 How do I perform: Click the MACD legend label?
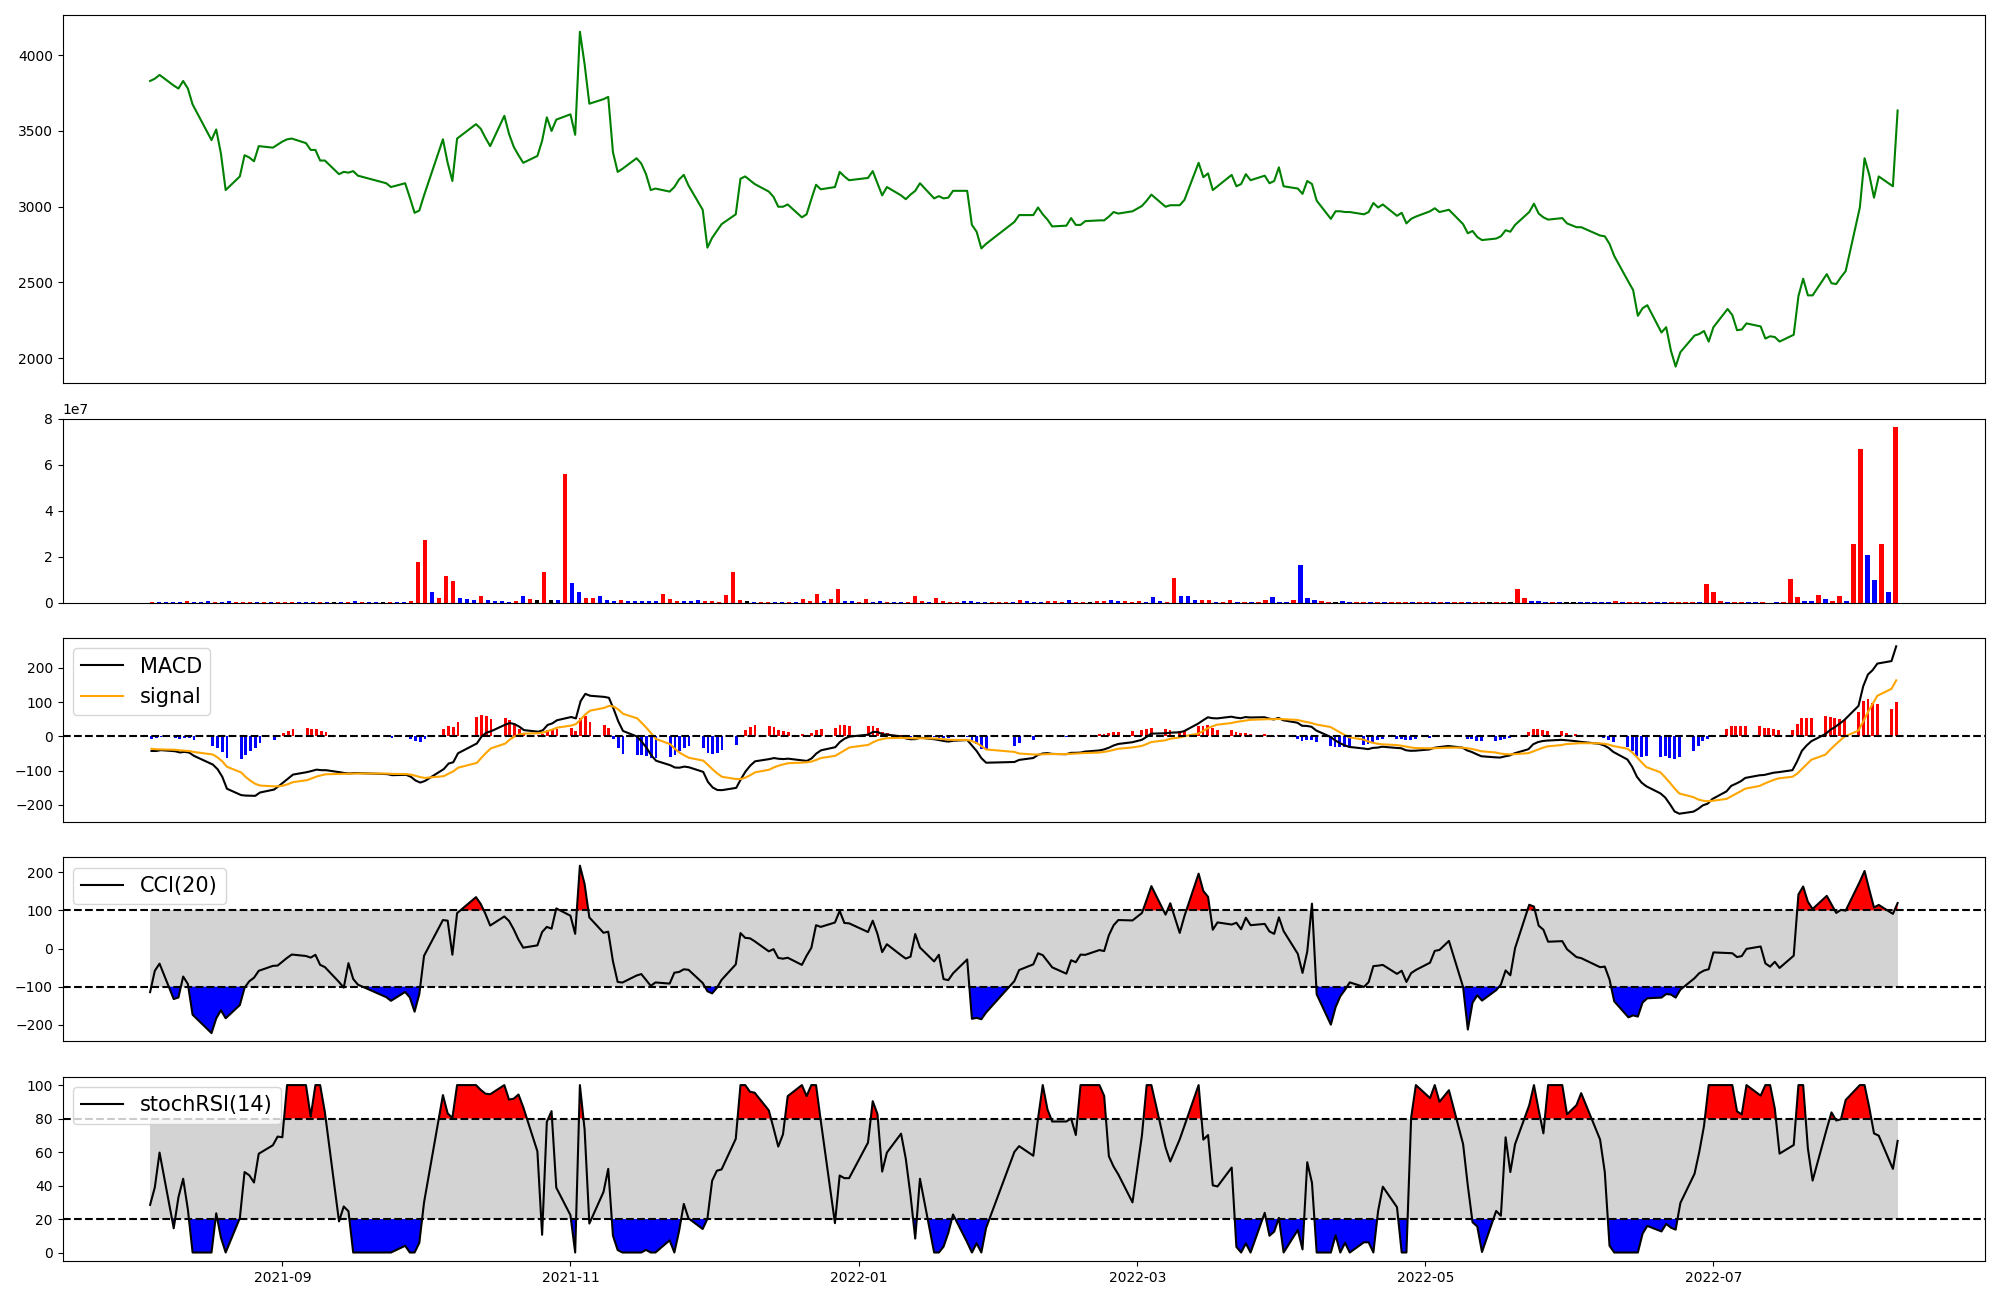coord(170,666)
